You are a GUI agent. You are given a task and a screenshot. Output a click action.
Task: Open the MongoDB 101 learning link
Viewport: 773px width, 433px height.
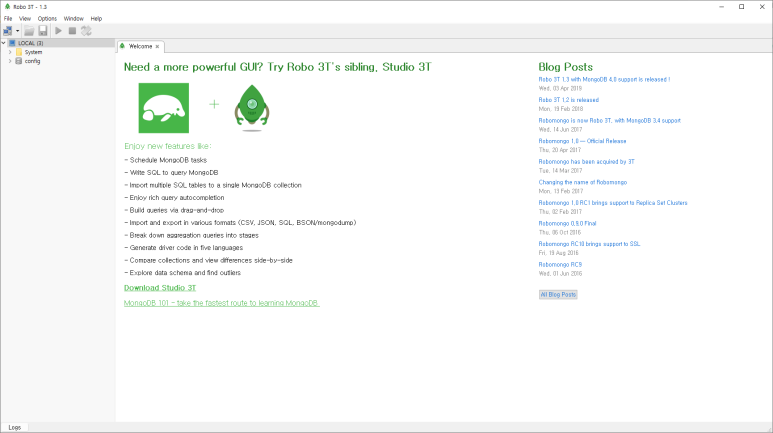[x=221, y=303]
